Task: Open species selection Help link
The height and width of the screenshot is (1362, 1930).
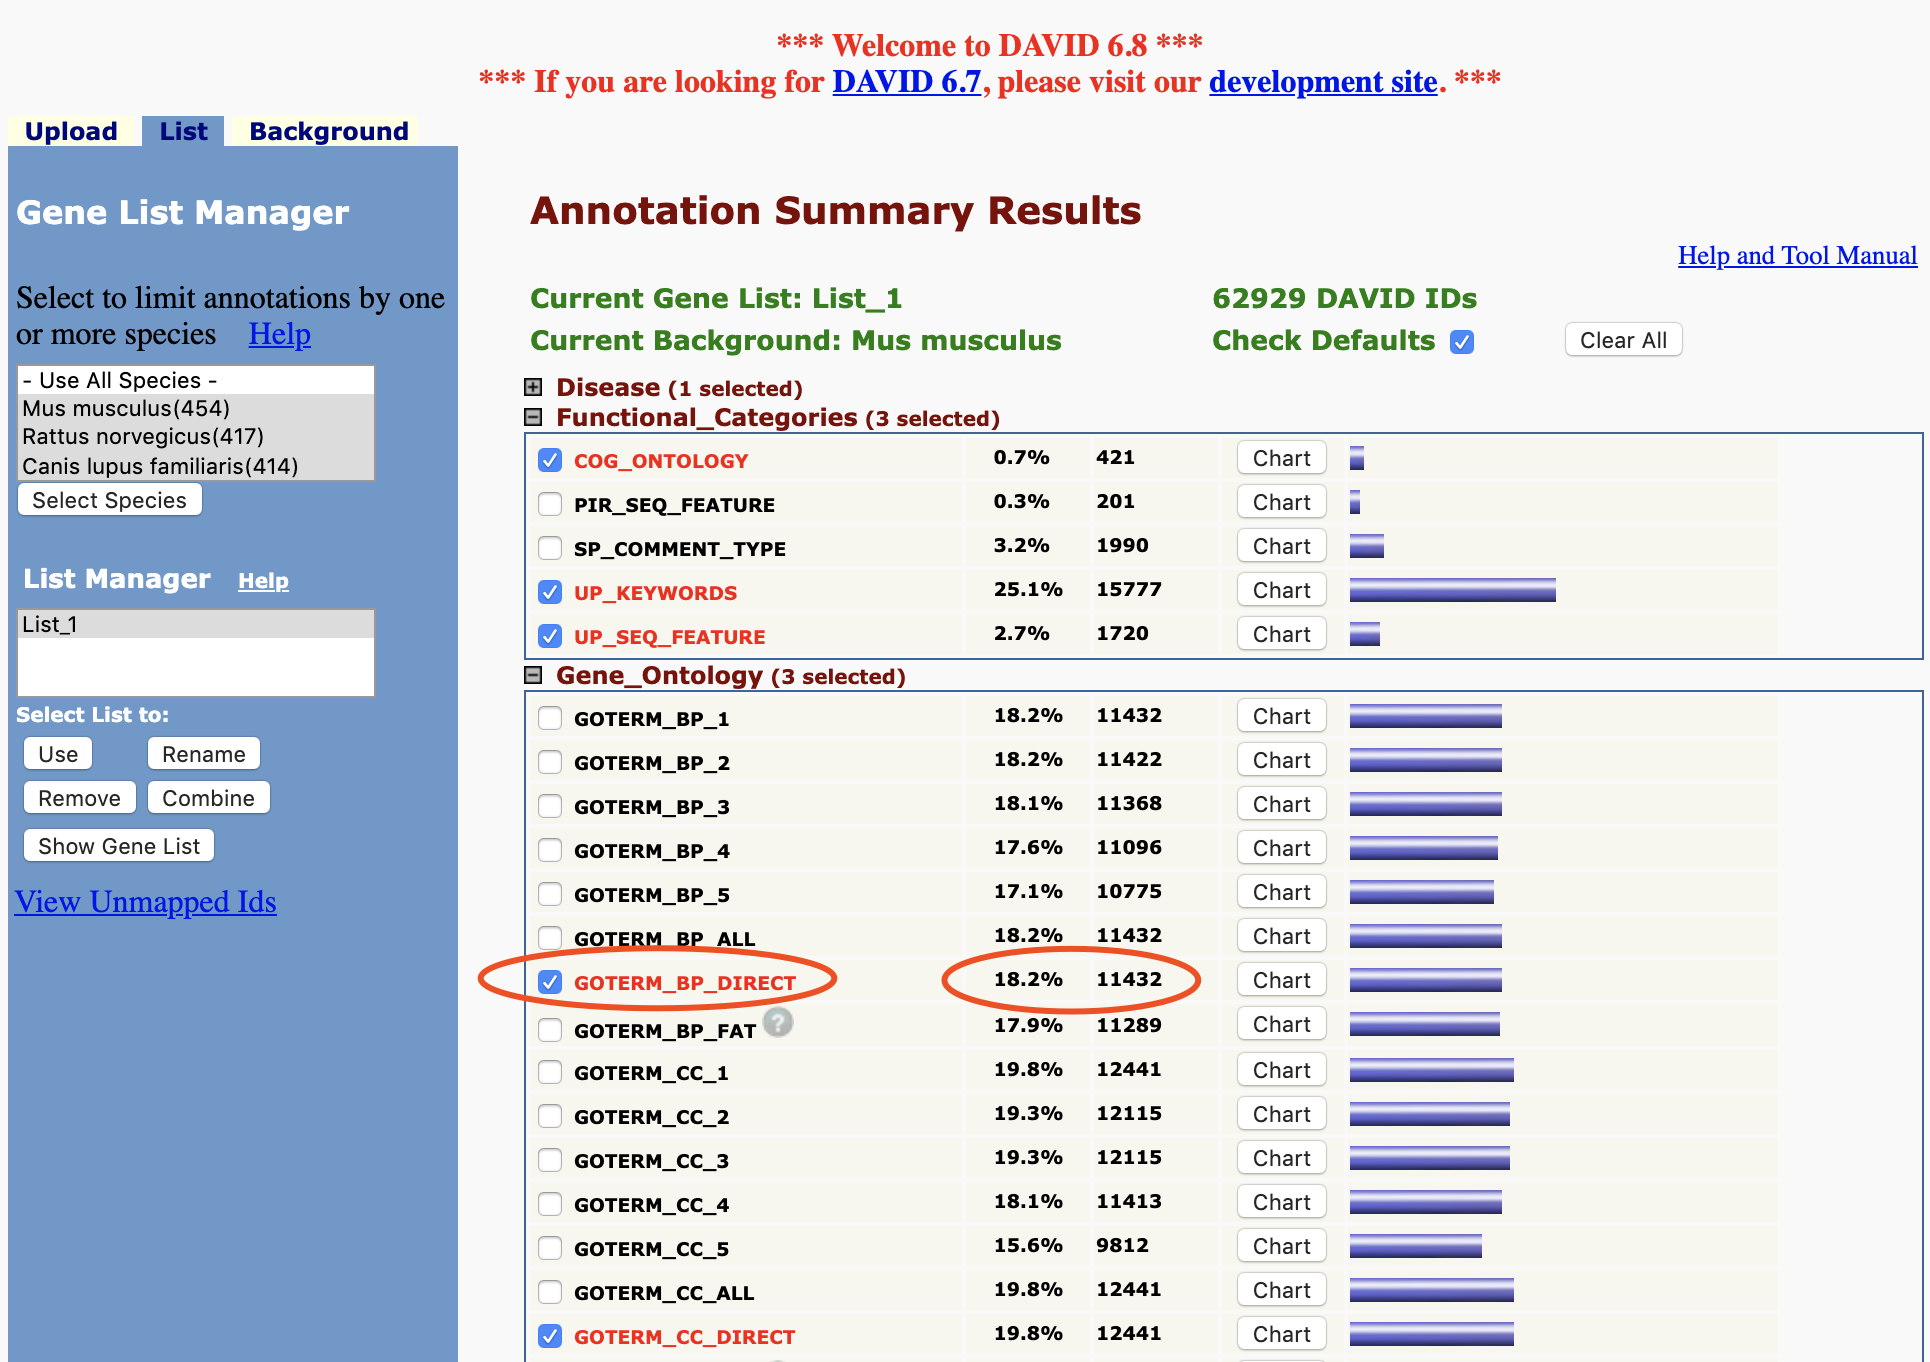Action: coord(280,334)
